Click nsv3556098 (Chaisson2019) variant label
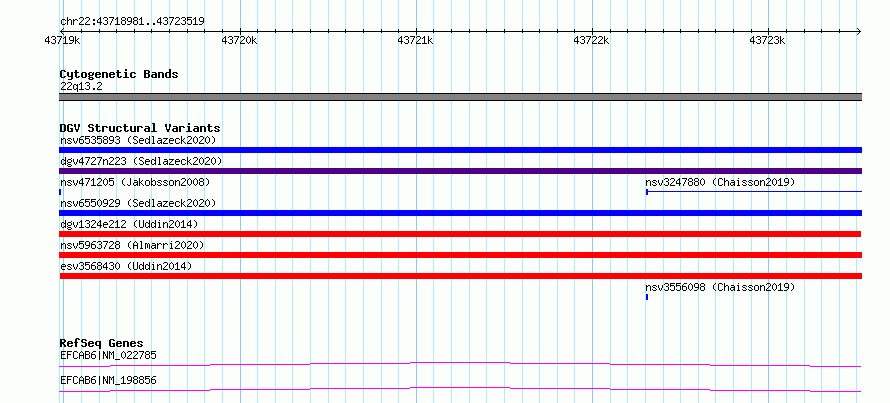The height and width of the screenshot is (403, 890). 720,287
